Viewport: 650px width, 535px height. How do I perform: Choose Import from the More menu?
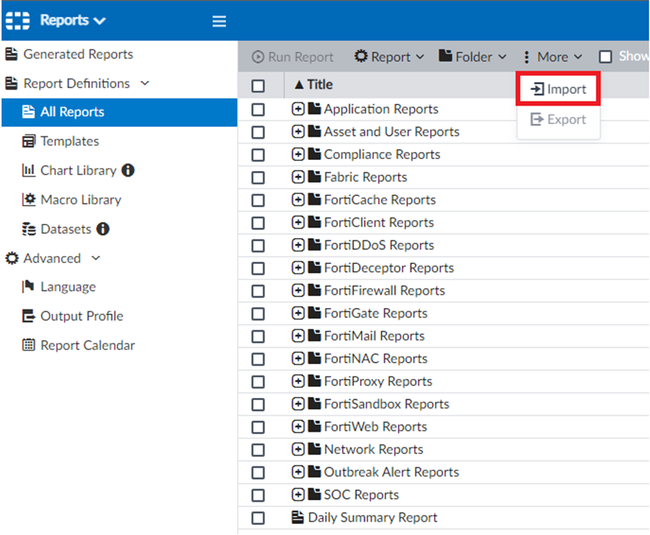coord(558,89)
